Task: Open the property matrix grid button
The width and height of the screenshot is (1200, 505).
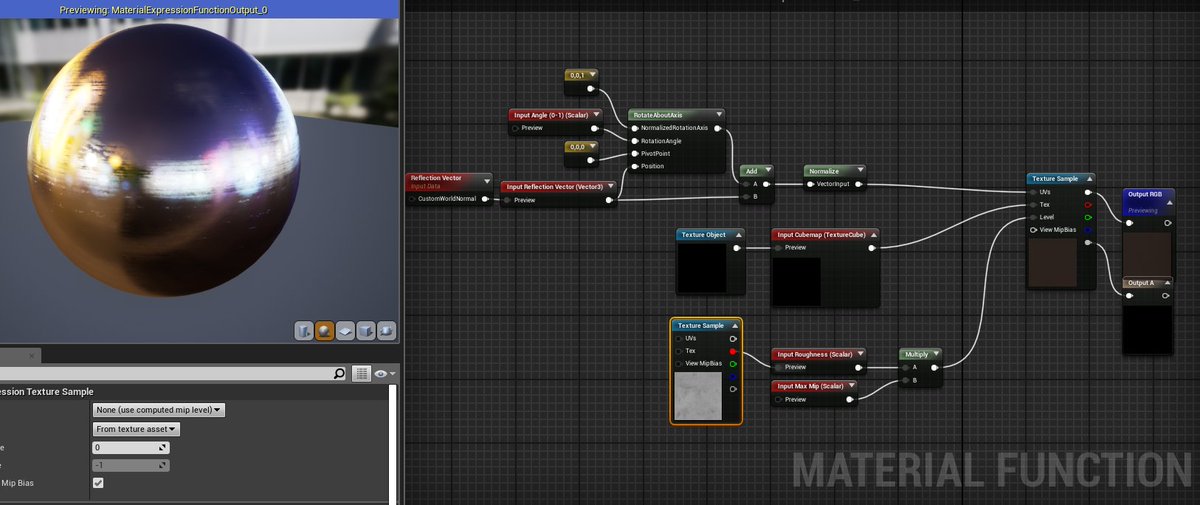Action: [x=361, y=374]
